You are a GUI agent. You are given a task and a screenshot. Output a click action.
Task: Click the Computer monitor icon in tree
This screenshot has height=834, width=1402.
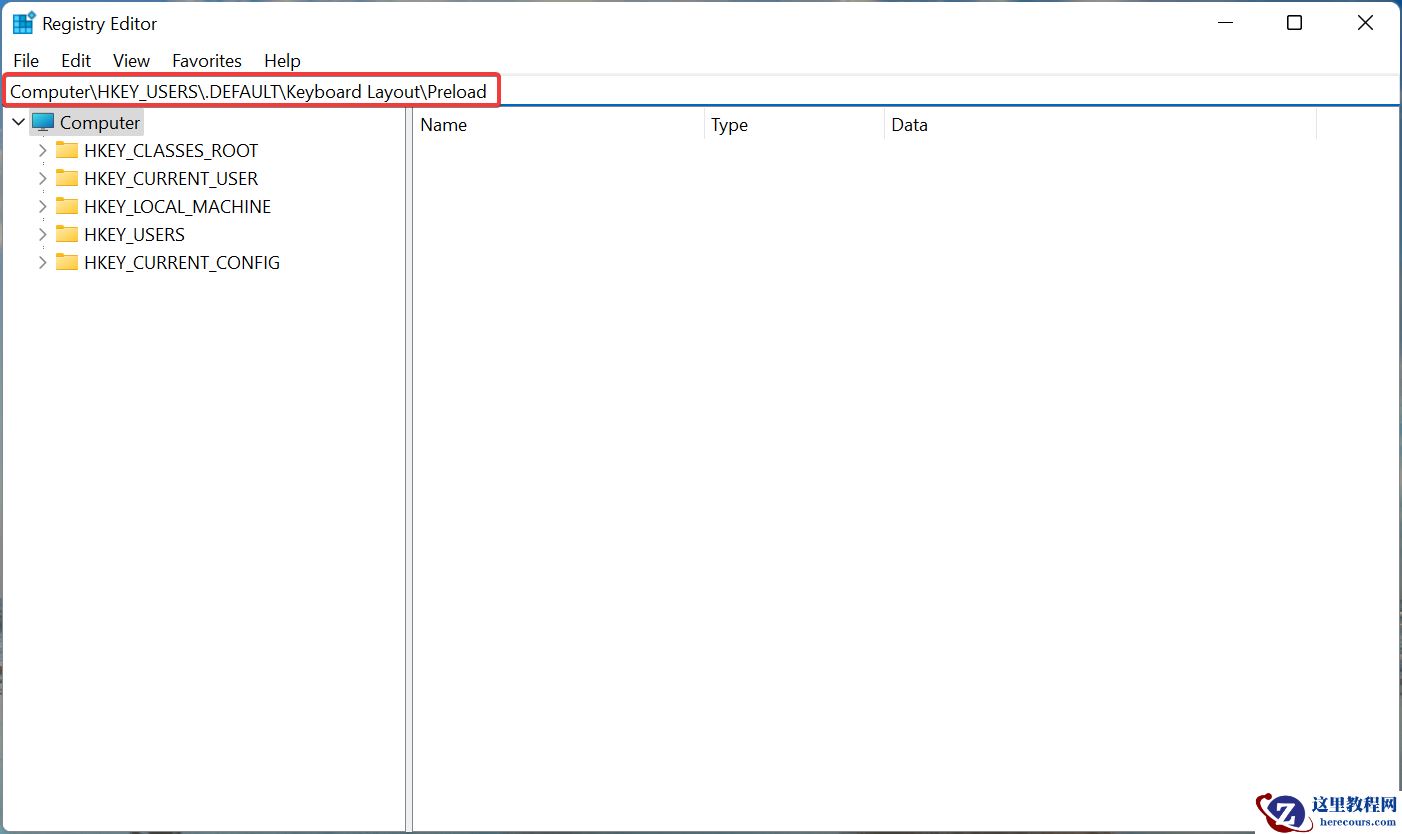pos(43,122)
